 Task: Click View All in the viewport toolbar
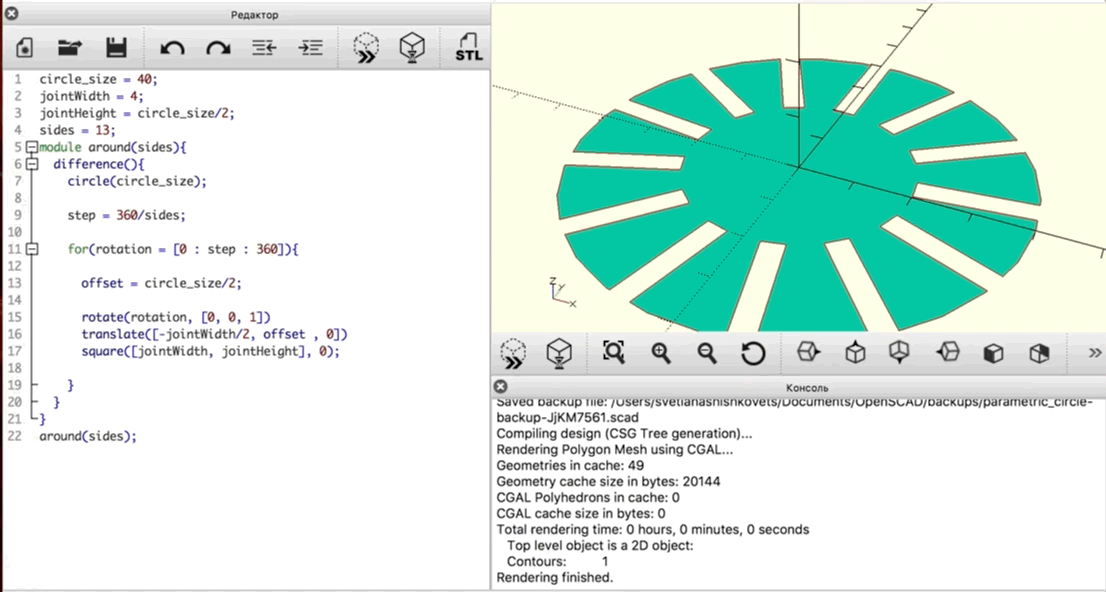pos(614,352)
